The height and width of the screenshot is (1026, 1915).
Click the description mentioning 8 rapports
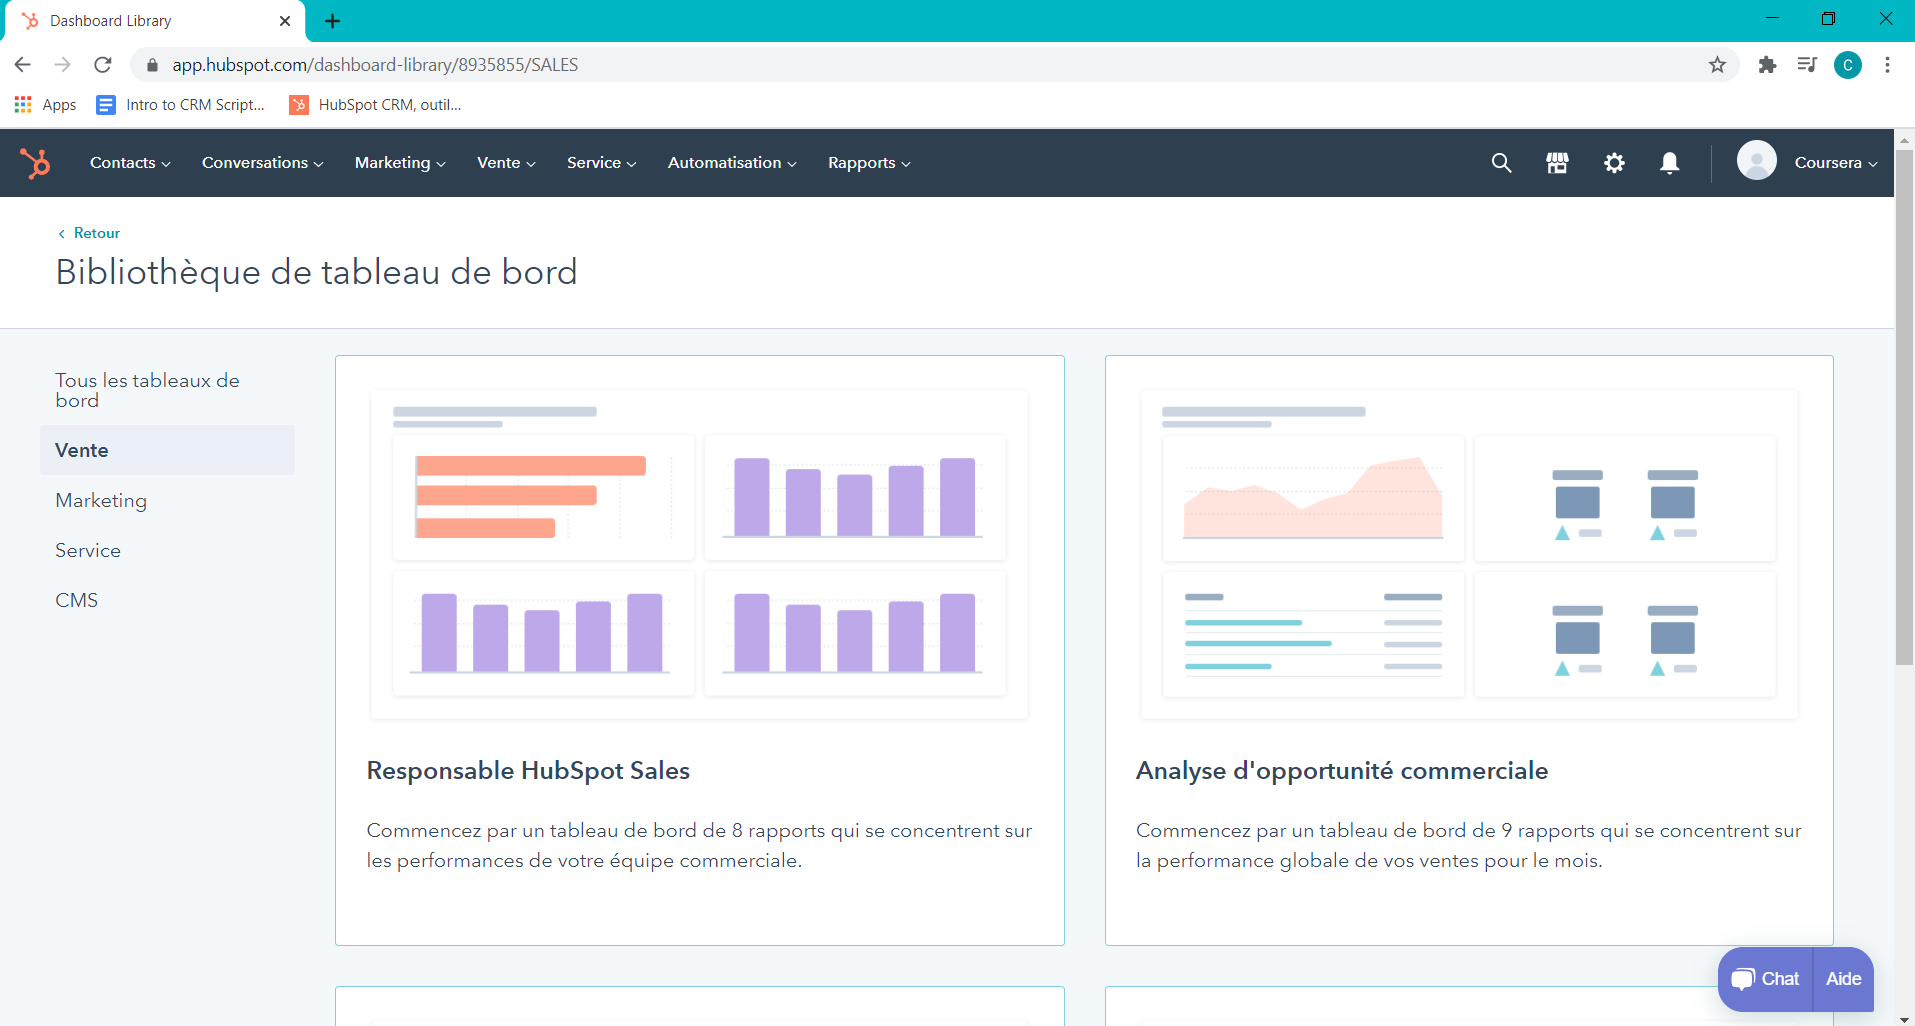coord(699,845)
